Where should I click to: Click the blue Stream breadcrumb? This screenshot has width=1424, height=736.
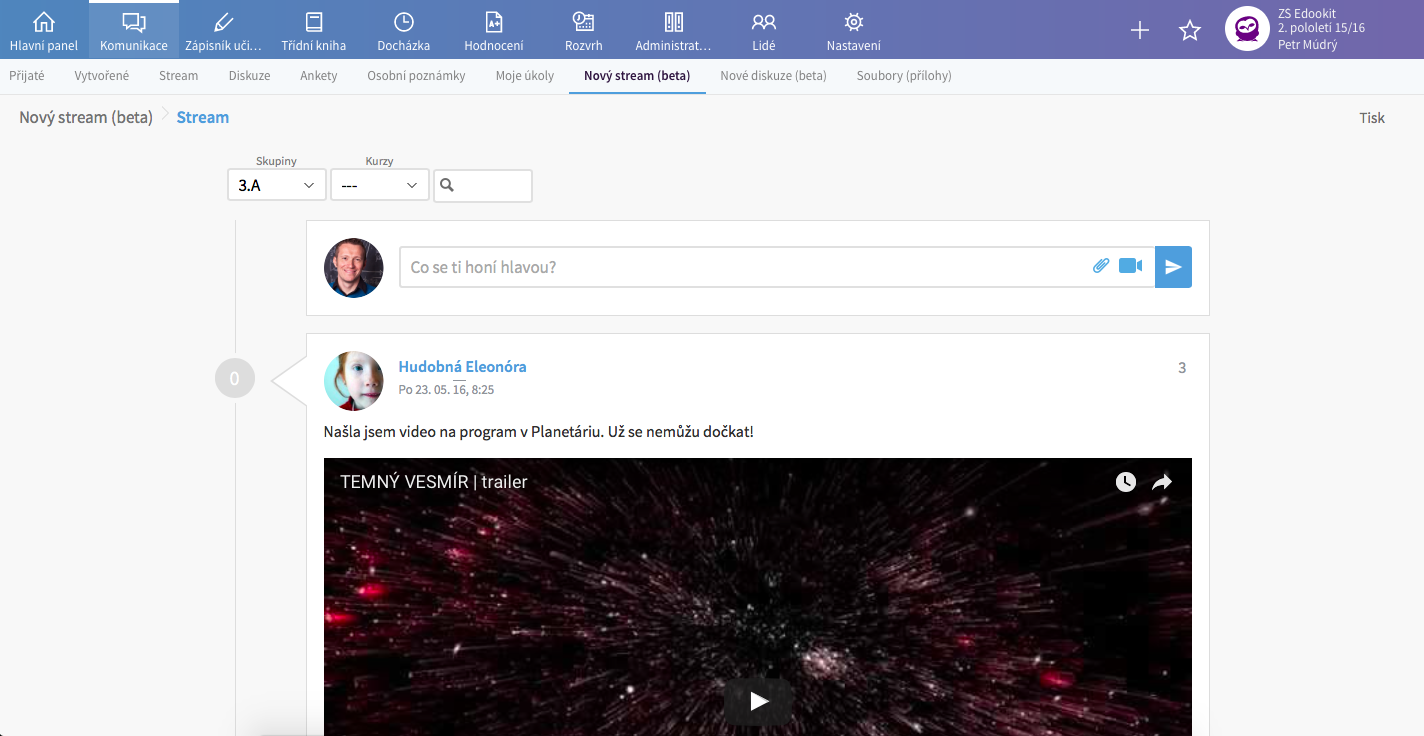coord(203,117)
